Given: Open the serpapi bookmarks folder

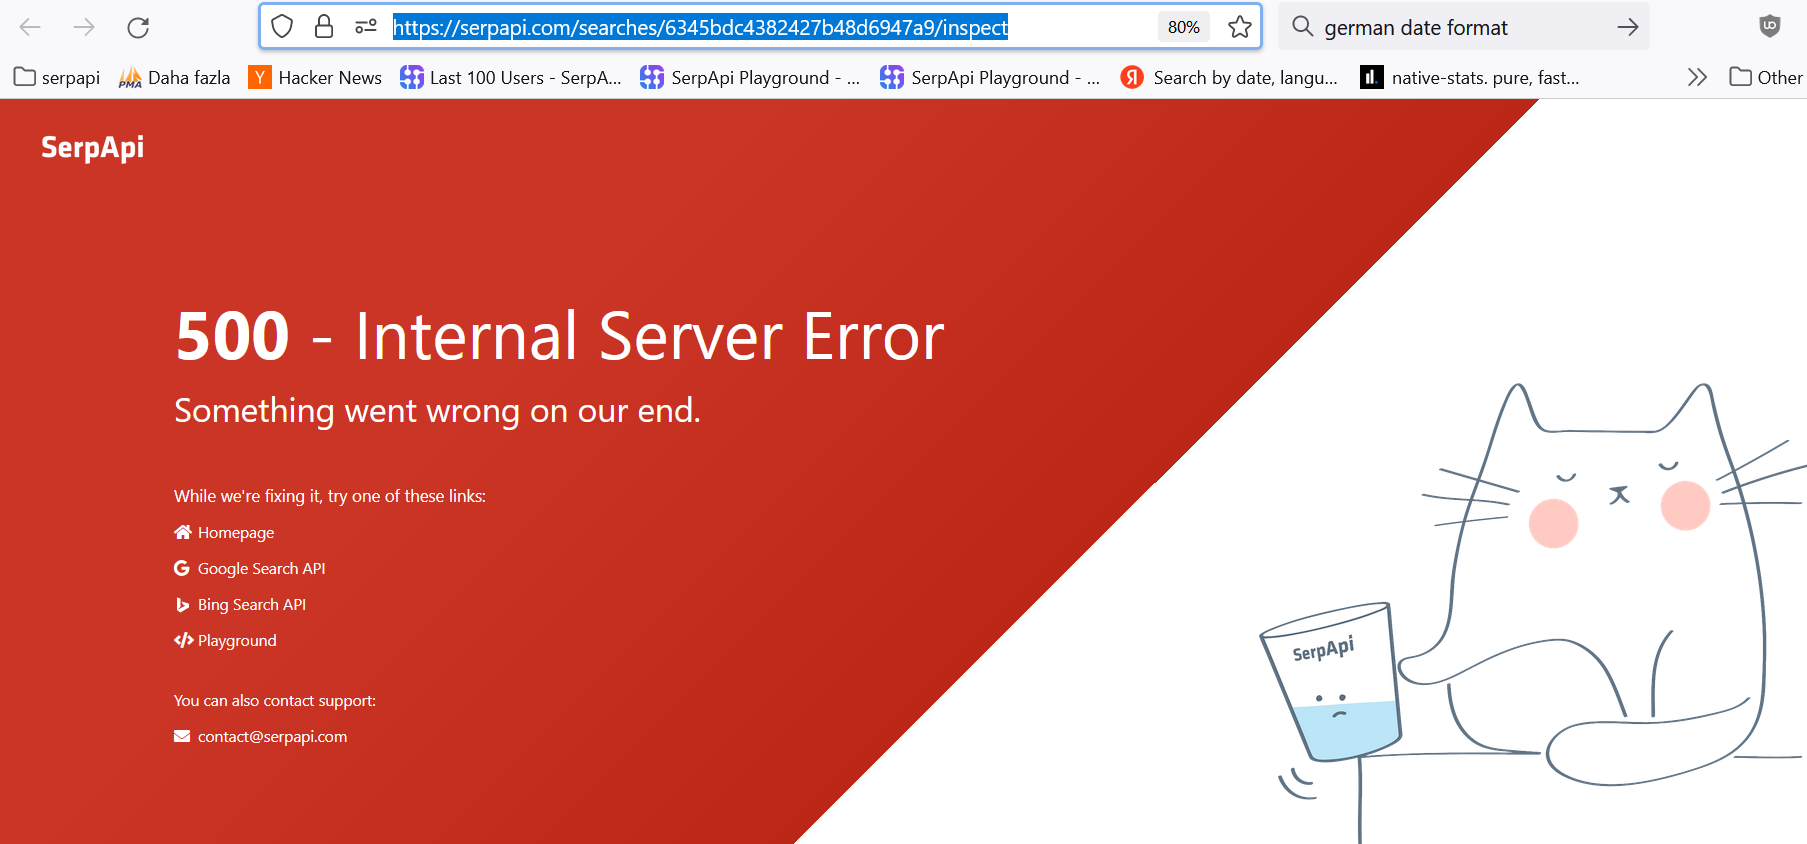Looking at the screenshot, I should [x=57, y=78].
